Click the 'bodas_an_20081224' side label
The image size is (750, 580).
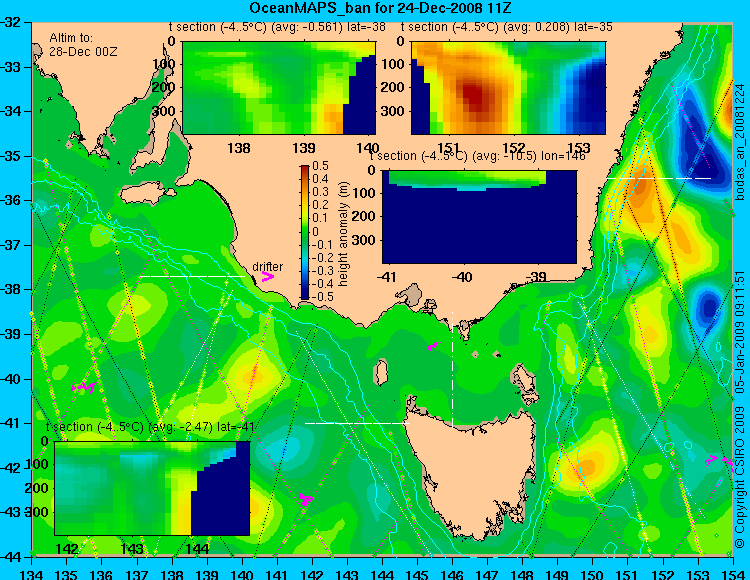[x=739, y=142]
